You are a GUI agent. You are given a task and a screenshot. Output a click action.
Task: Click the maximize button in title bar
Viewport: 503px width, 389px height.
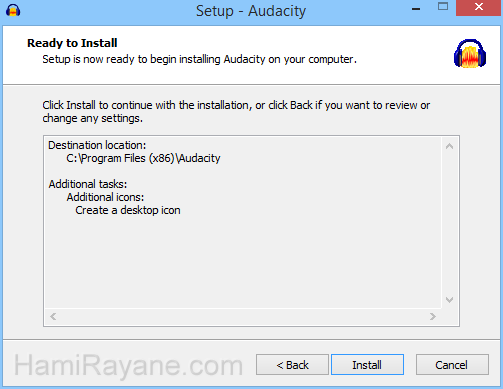(443, 7)
